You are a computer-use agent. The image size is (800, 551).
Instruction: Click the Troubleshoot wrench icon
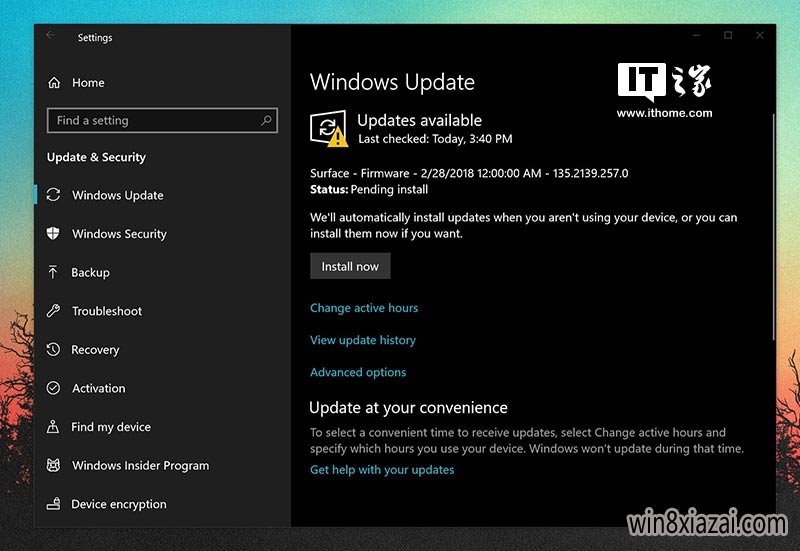53,311
